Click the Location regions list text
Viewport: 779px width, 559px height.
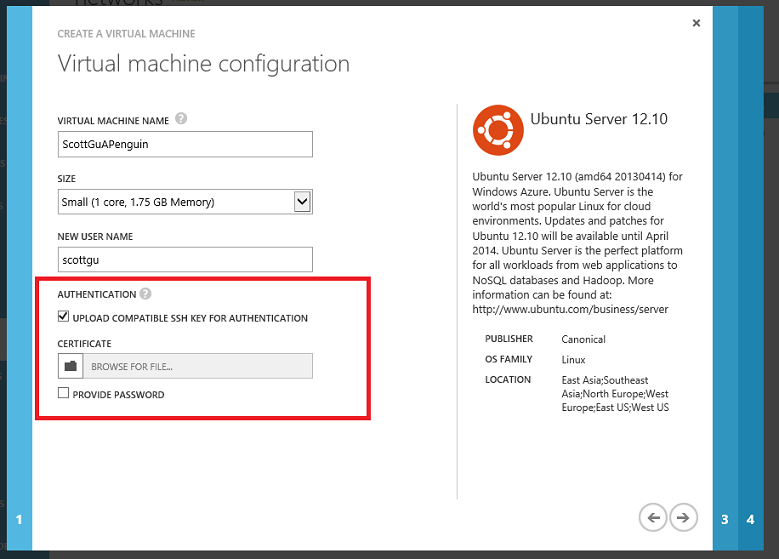coord(615,394)
